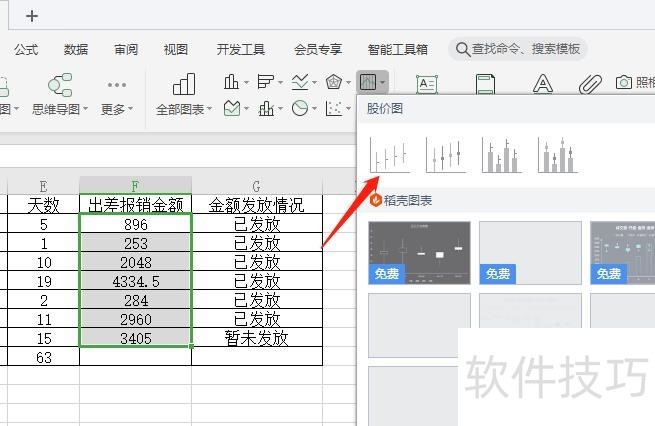The height and width of the screenshot is (426, 655).
Task: Insert a bar chart from the ribbon
Action: click(x=270, y=82)
